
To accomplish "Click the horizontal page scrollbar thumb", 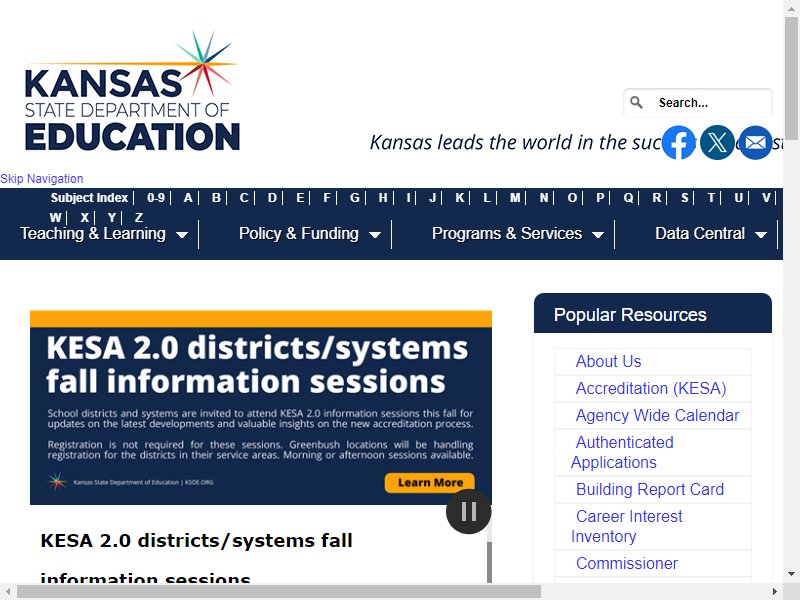I will pyautogui.click(x=279, y=592).
